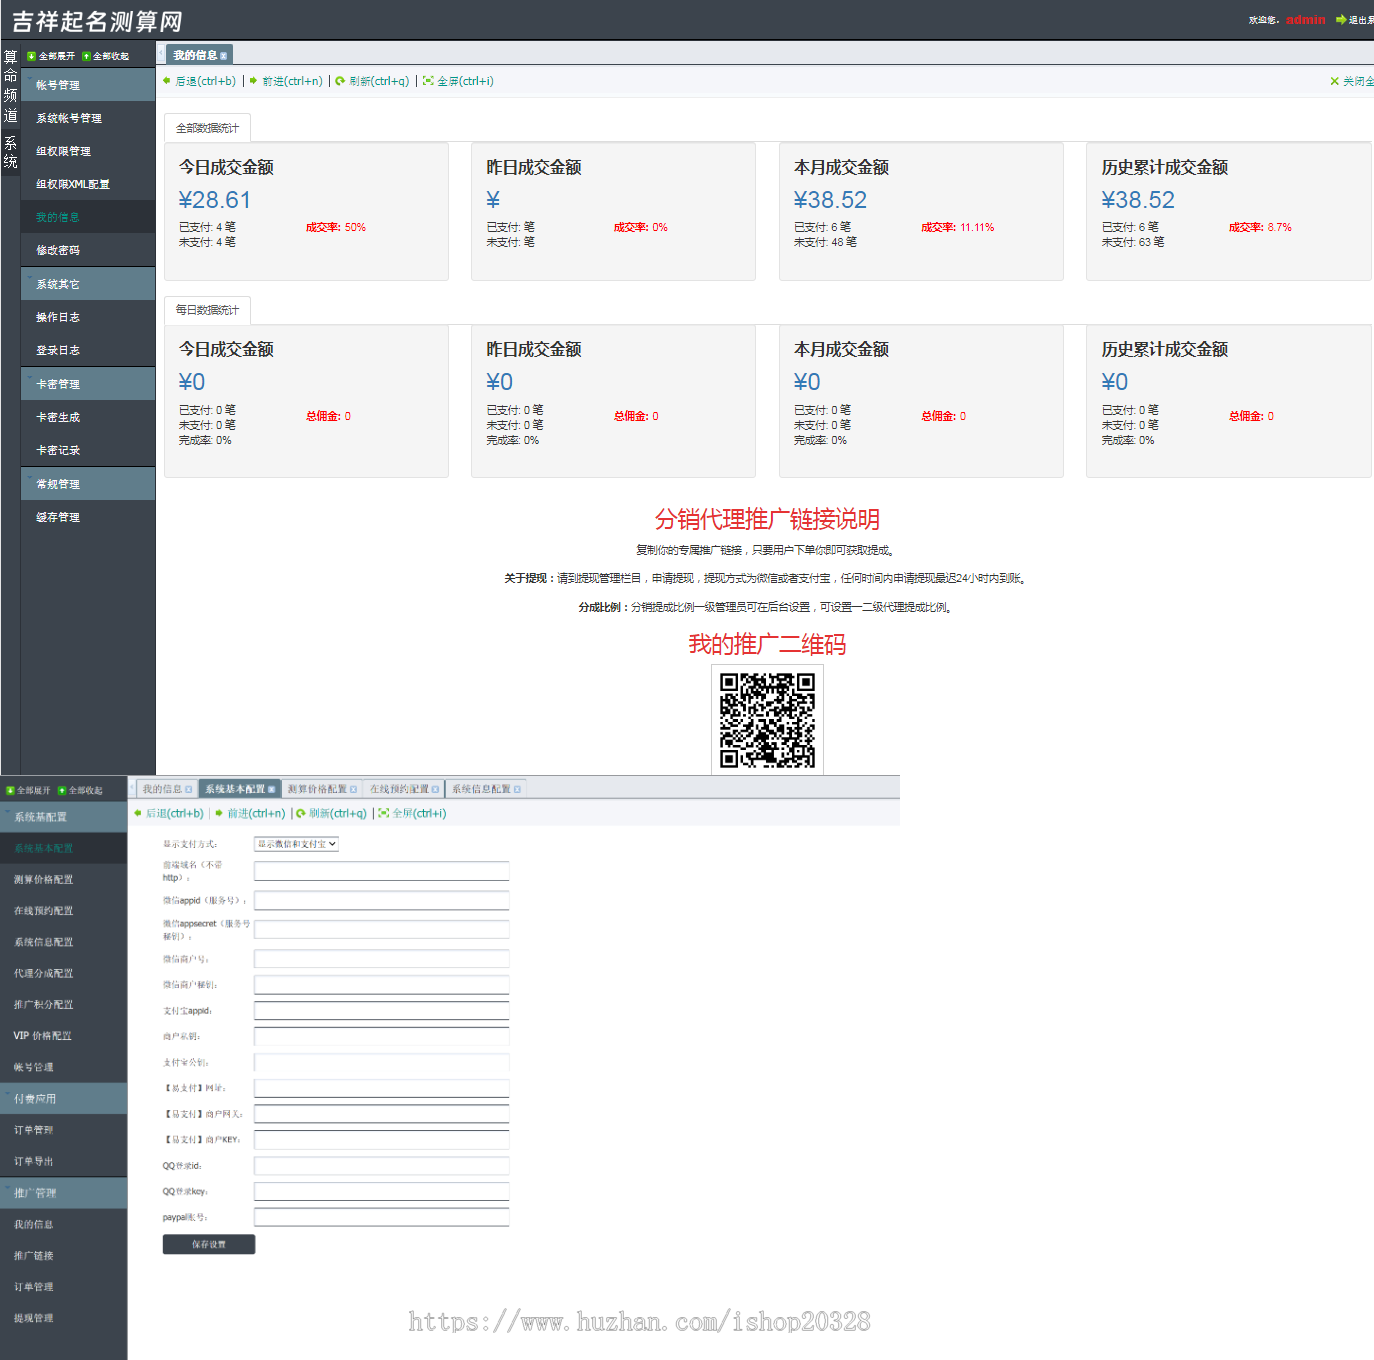
Task: Close the 我的信息 tab in upper panel
Action: 223,56
